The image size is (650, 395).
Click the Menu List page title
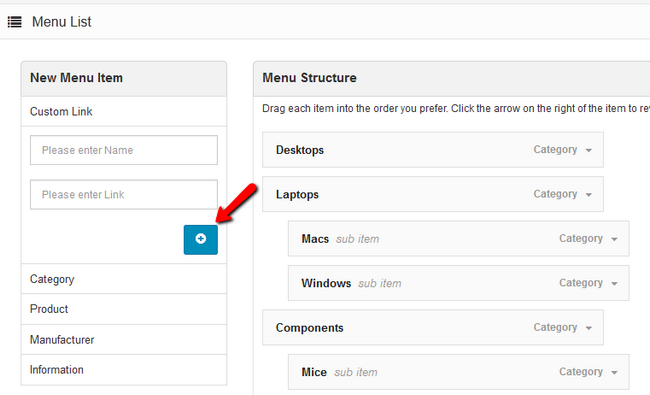click(62, 22)
